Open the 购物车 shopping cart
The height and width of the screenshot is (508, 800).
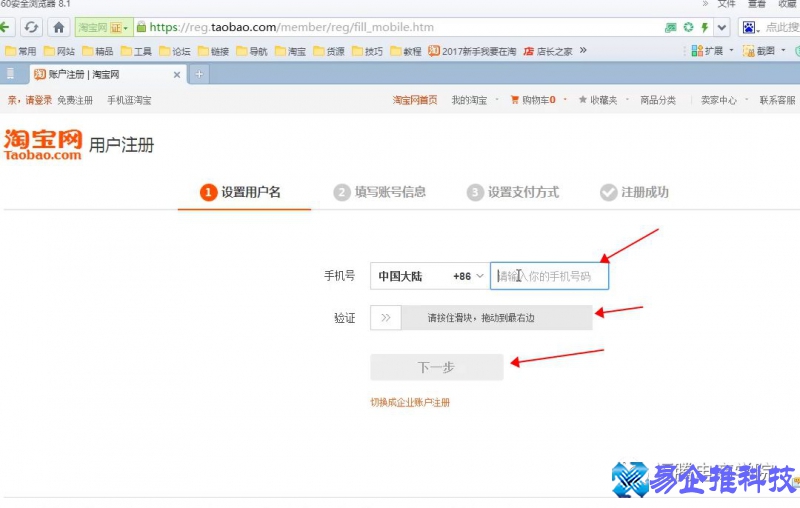pyautogui.click(x=533, y=100)
